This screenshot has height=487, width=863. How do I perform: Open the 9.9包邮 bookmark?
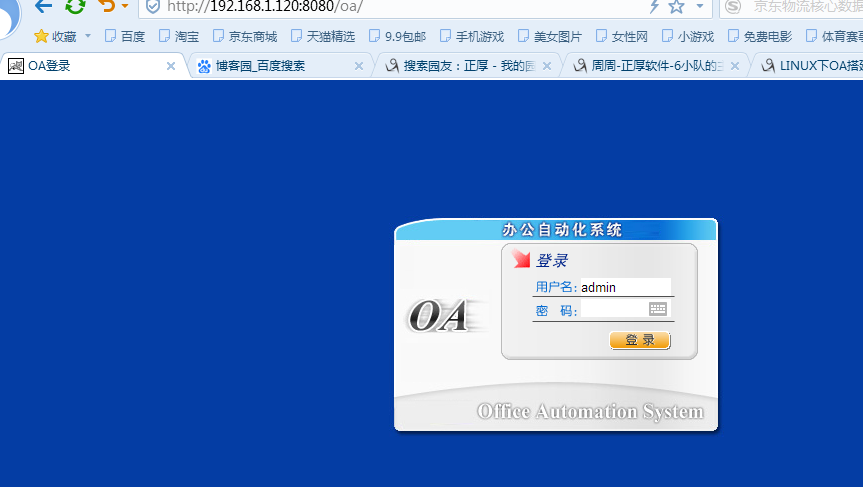[x=397, y=36]
